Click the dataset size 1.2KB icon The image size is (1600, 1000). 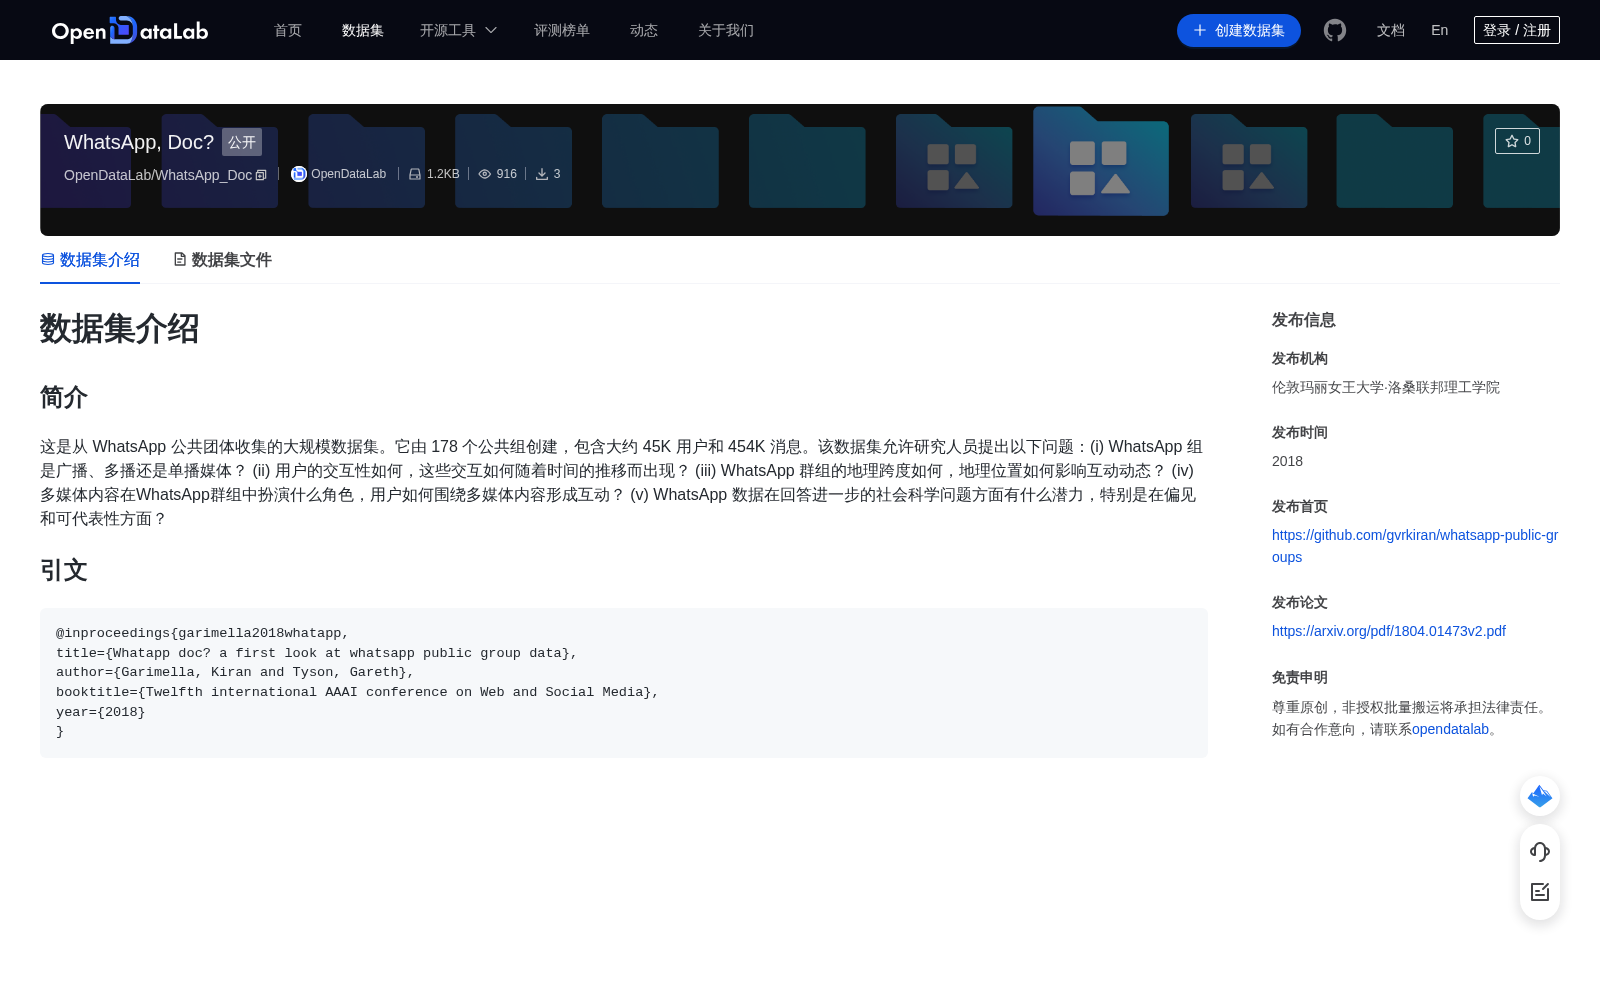click(x=415, y=174)
